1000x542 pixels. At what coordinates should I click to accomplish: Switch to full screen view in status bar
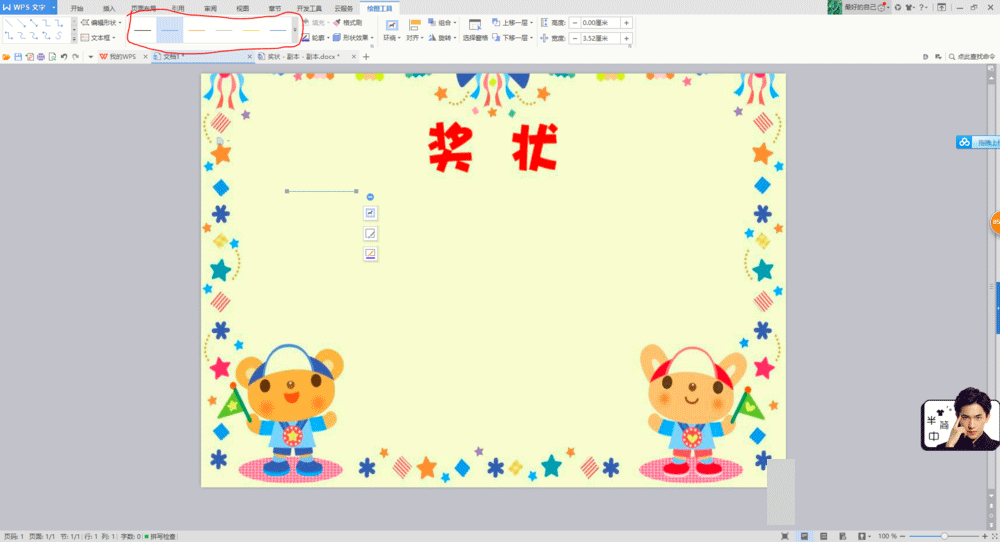(x=786, y=536)
